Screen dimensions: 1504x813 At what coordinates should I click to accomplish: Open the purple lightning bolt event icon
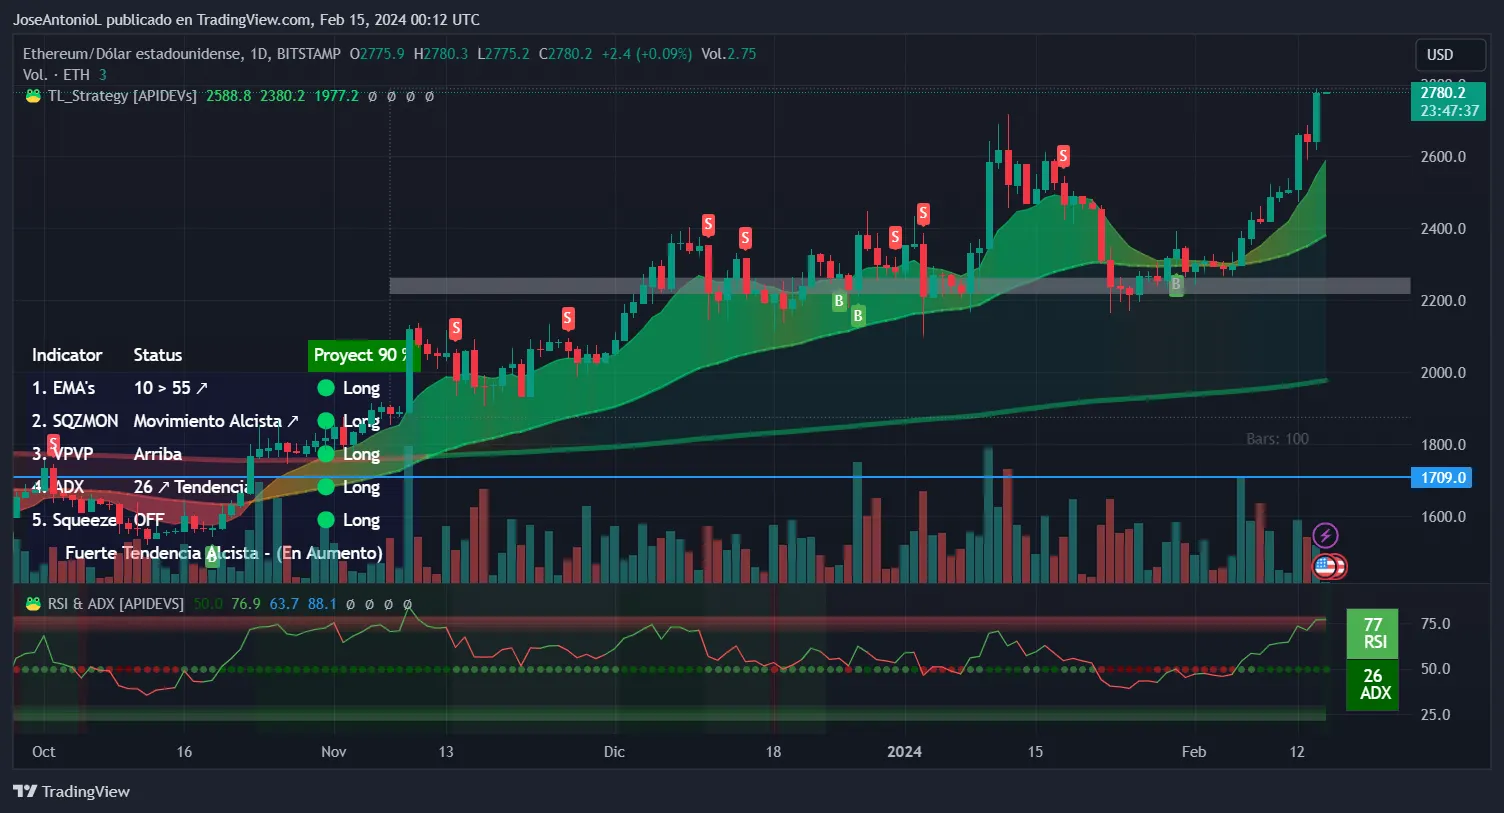point(1325,536)
